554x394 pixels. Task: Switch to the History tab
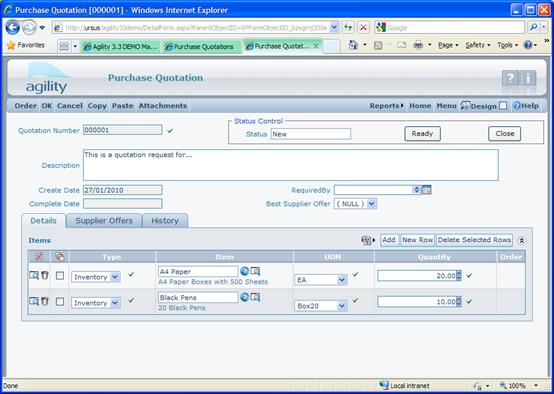(165, 220)
